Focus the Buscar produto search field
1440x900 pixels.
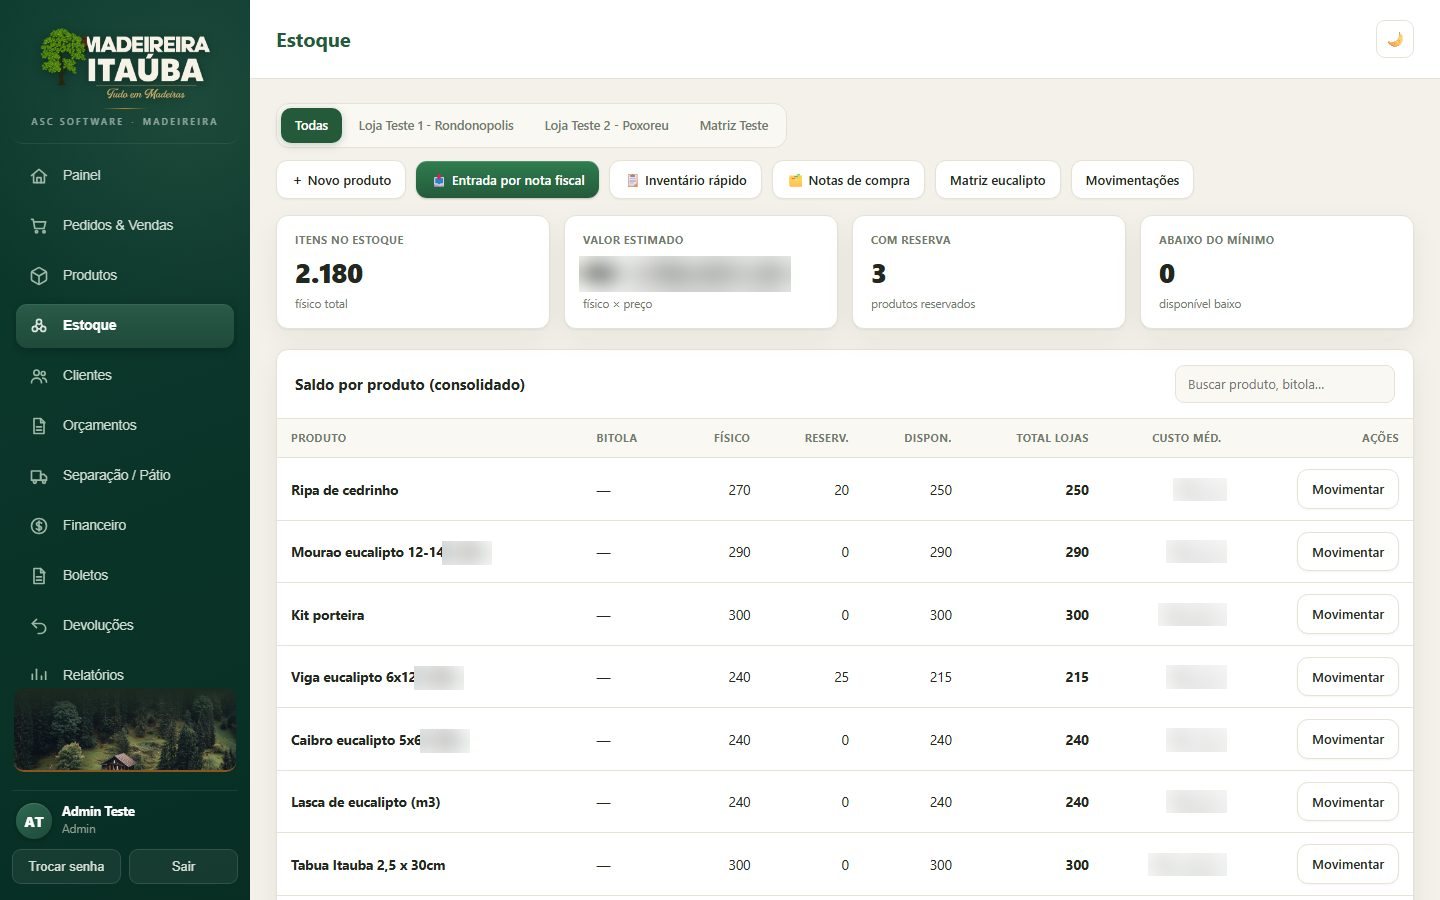1284,384
